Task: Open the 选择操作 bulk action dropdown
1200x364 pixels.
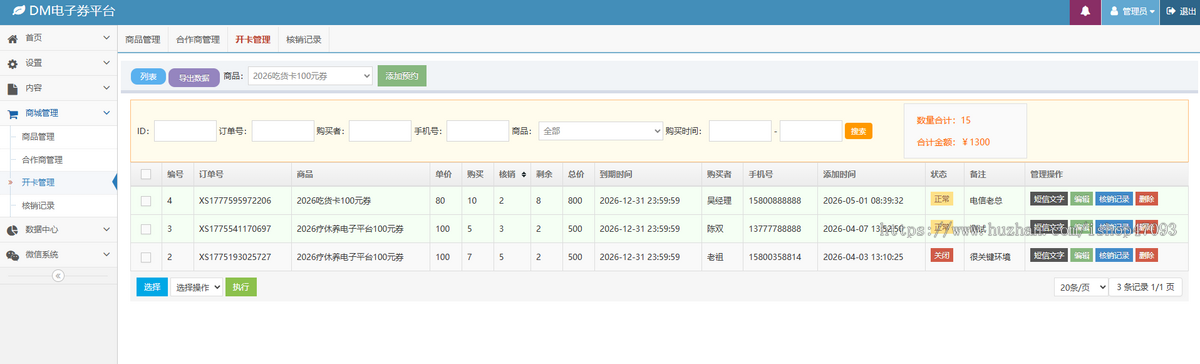Action: tap(195, 287)
